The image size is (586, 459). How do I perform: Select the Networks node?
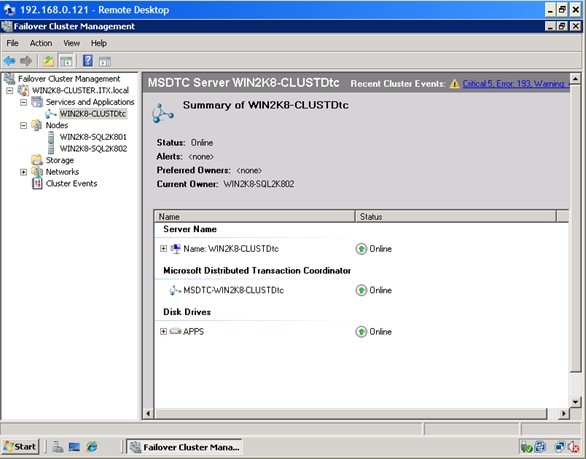[x=62, y=172]
